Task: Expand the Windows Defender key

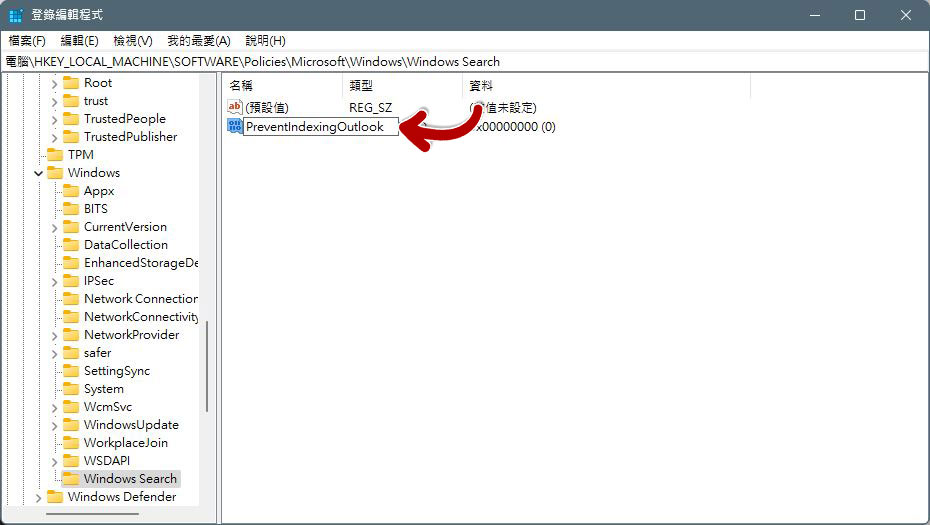Action: (38, 498)
